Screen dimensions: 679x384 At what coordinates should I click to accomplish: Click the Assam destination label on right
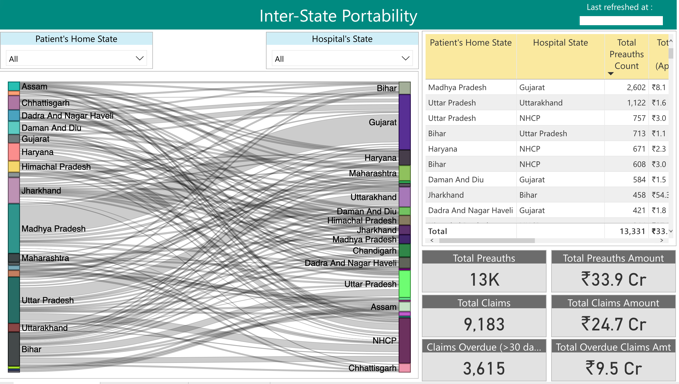(x=383, y=307)
